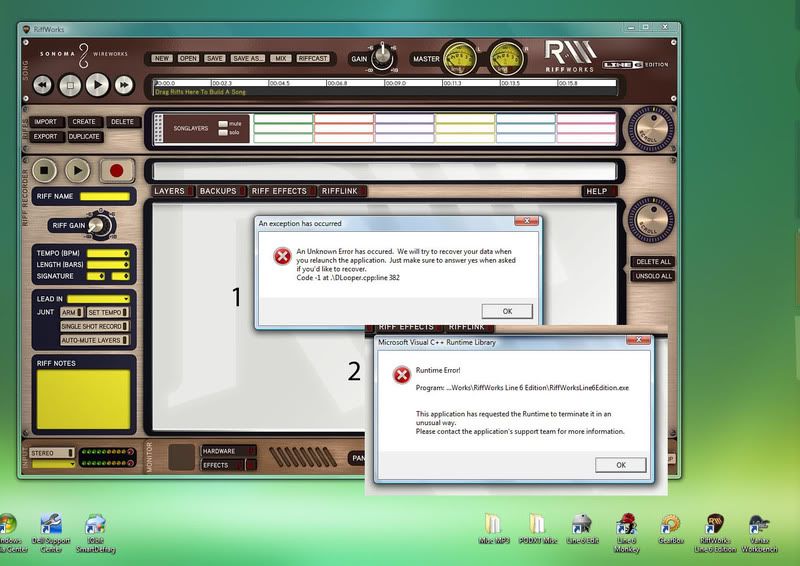Click the RiffWorks logo at top right
Viewport: 800px width, 566px height.
(570, 56)
